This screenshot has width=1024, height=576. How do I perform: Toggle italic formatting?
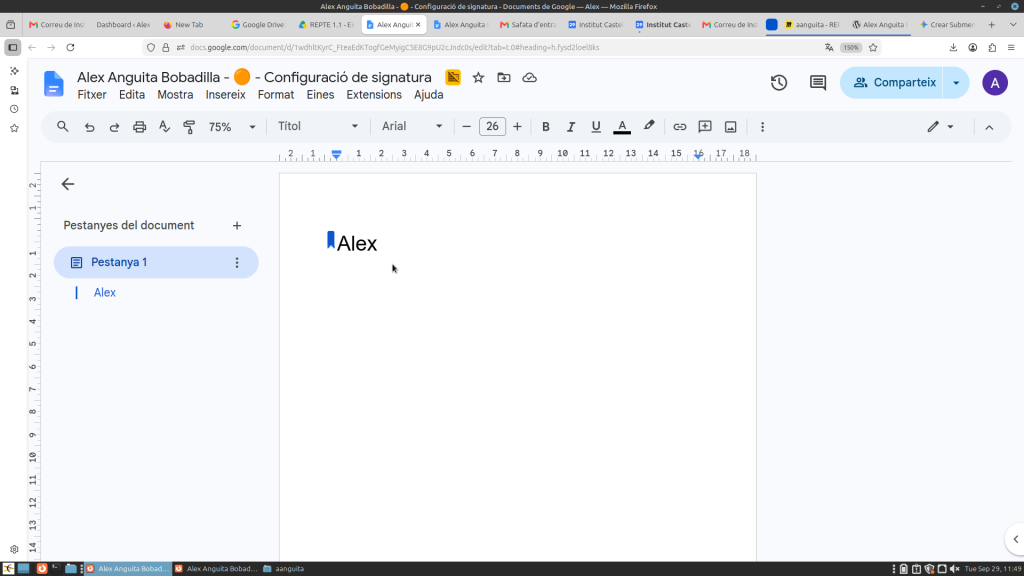pos(570,127)
